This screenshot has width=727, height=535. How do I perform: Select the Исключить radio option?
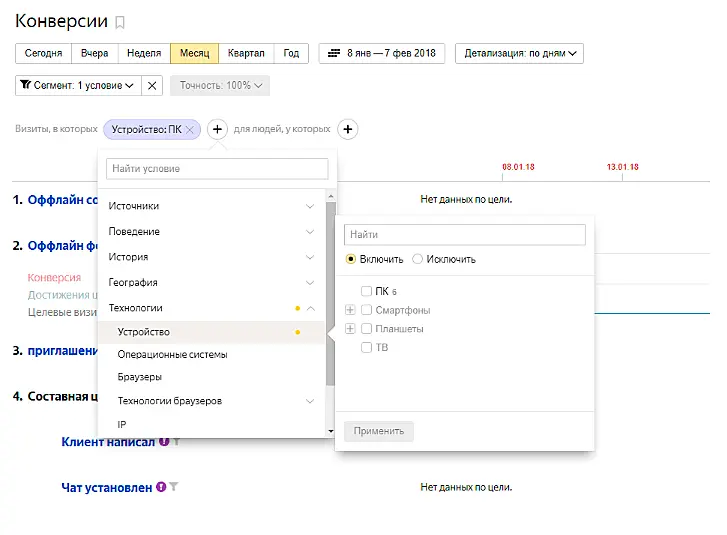click(418, 259)
